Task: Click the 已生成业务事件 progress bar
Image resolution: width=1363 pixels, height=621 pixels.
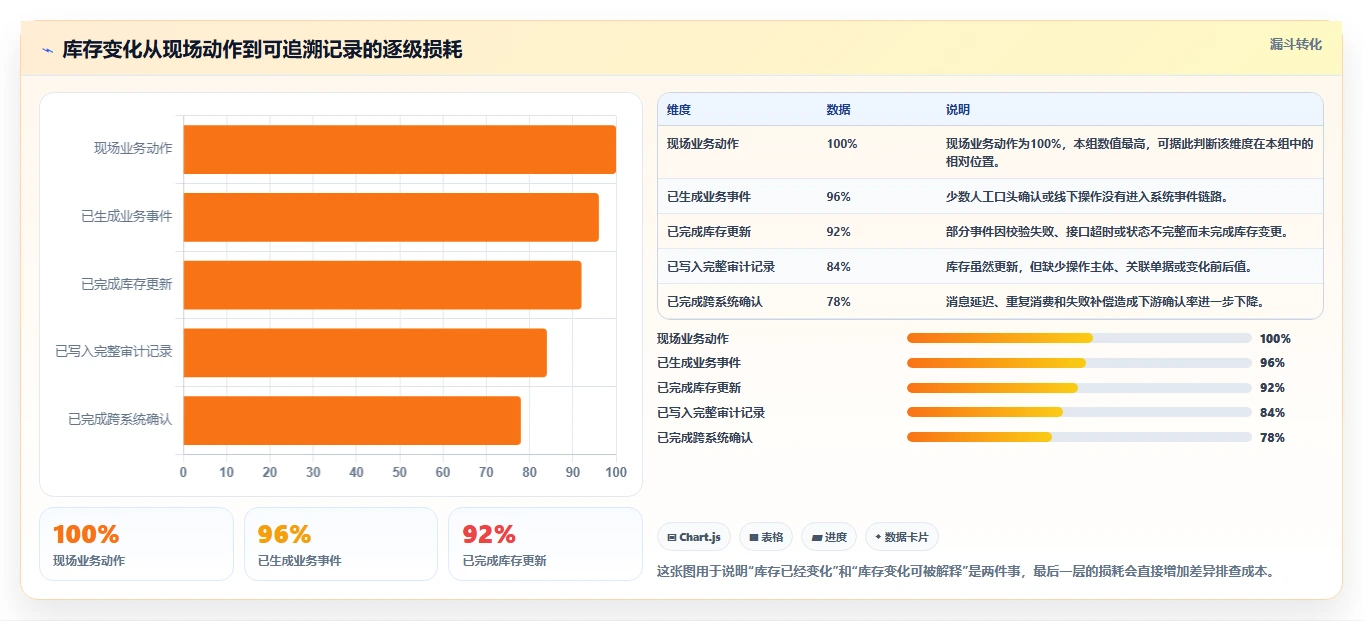Action: [x=1079, y=363]
